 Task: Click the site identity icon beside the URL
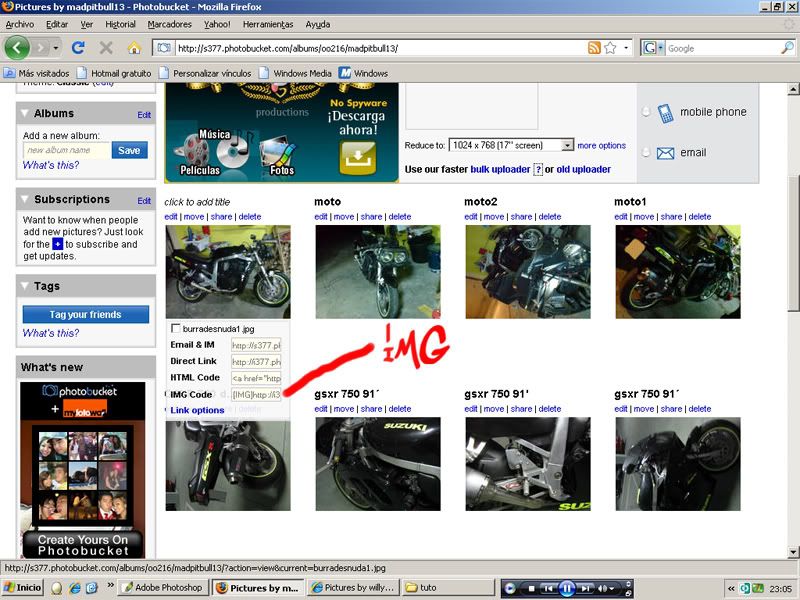click(x=164, y=48)
